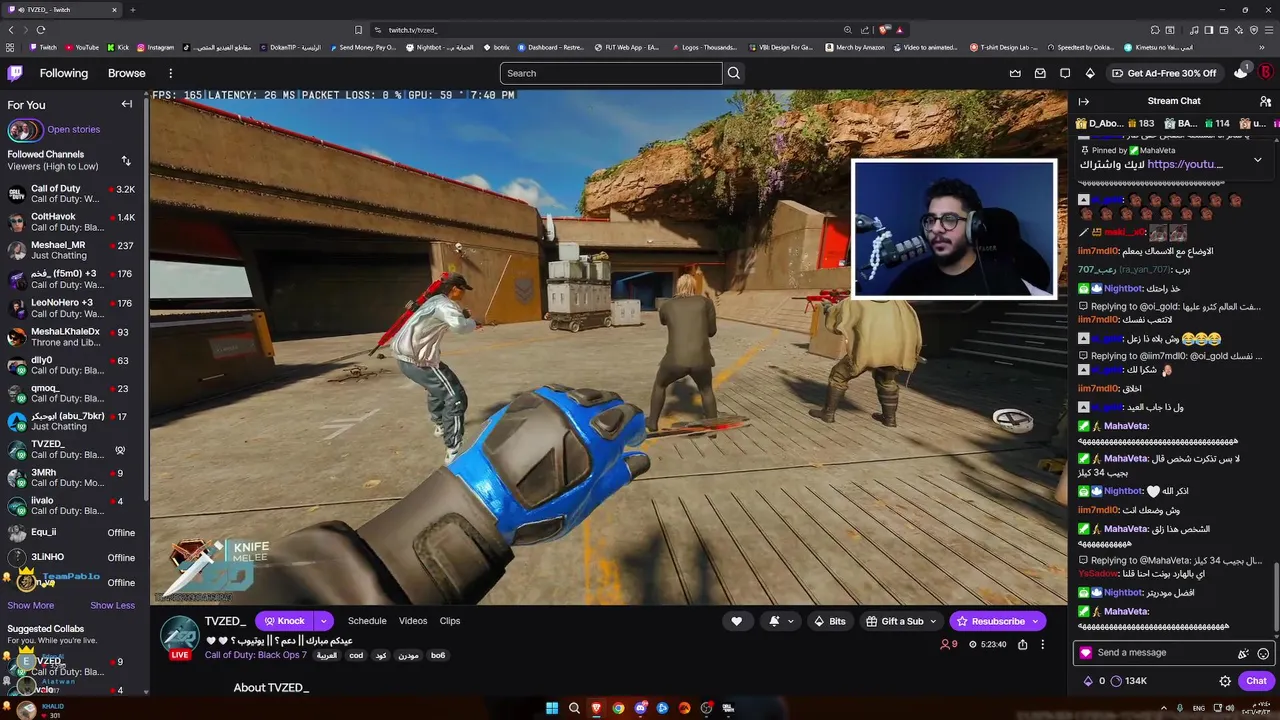The width and height of the screenshot is (1280, 720).
Task: Open the three-dot stream options menu
Action: pyautogui.click(x=1042, y=644)
